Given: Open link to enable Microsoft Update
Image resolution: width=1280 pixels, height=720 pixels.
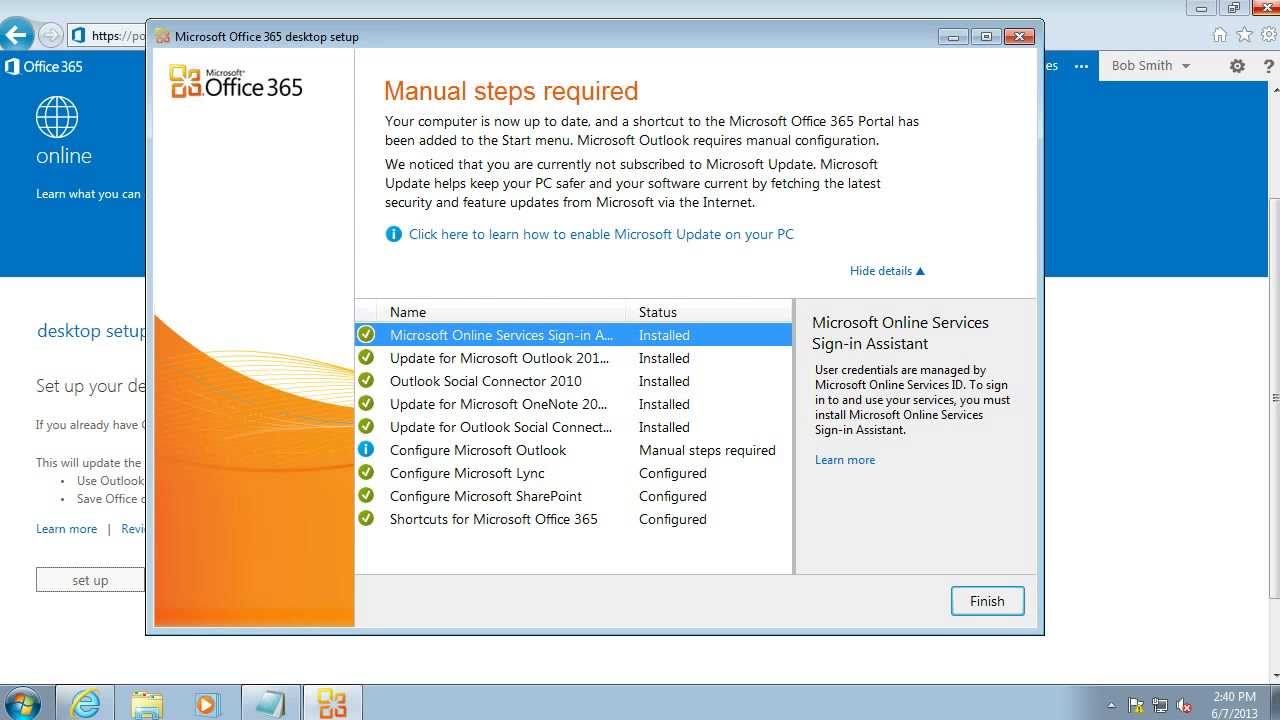Looking at the screenshot, I should [601, 234].
